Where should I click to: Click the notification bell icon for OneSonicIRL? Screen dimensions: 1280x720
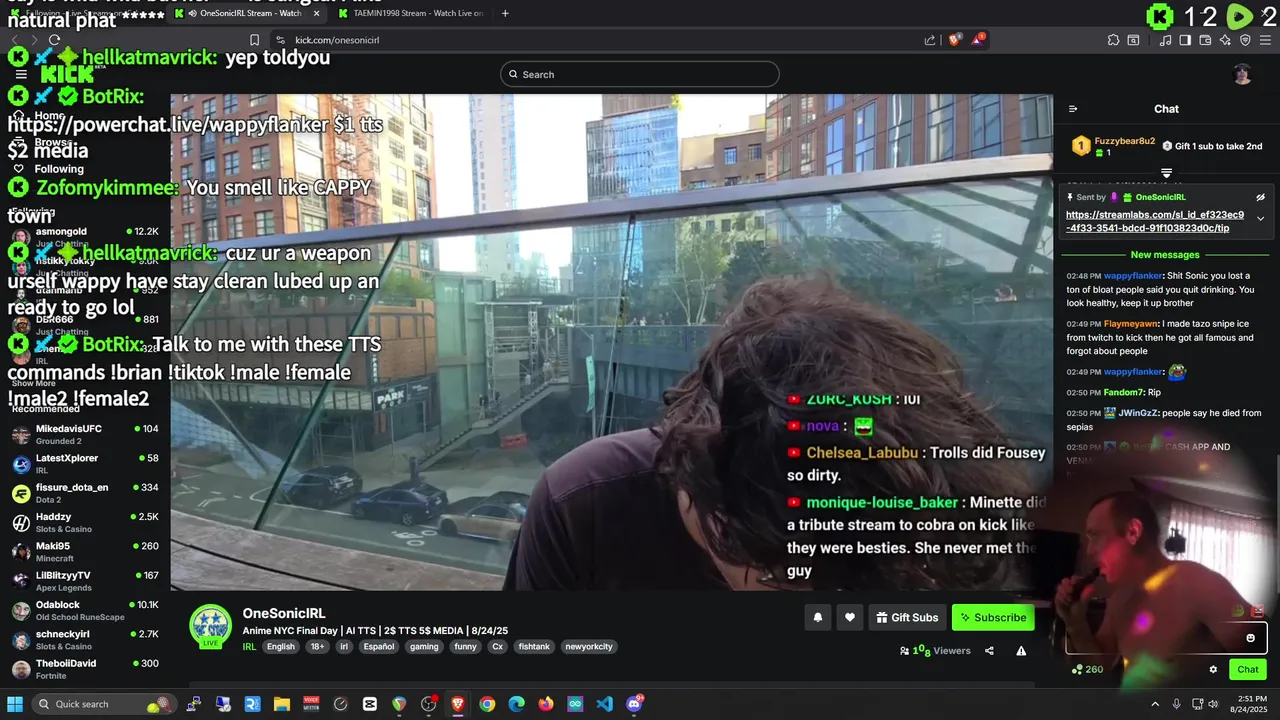pos(817,618)
